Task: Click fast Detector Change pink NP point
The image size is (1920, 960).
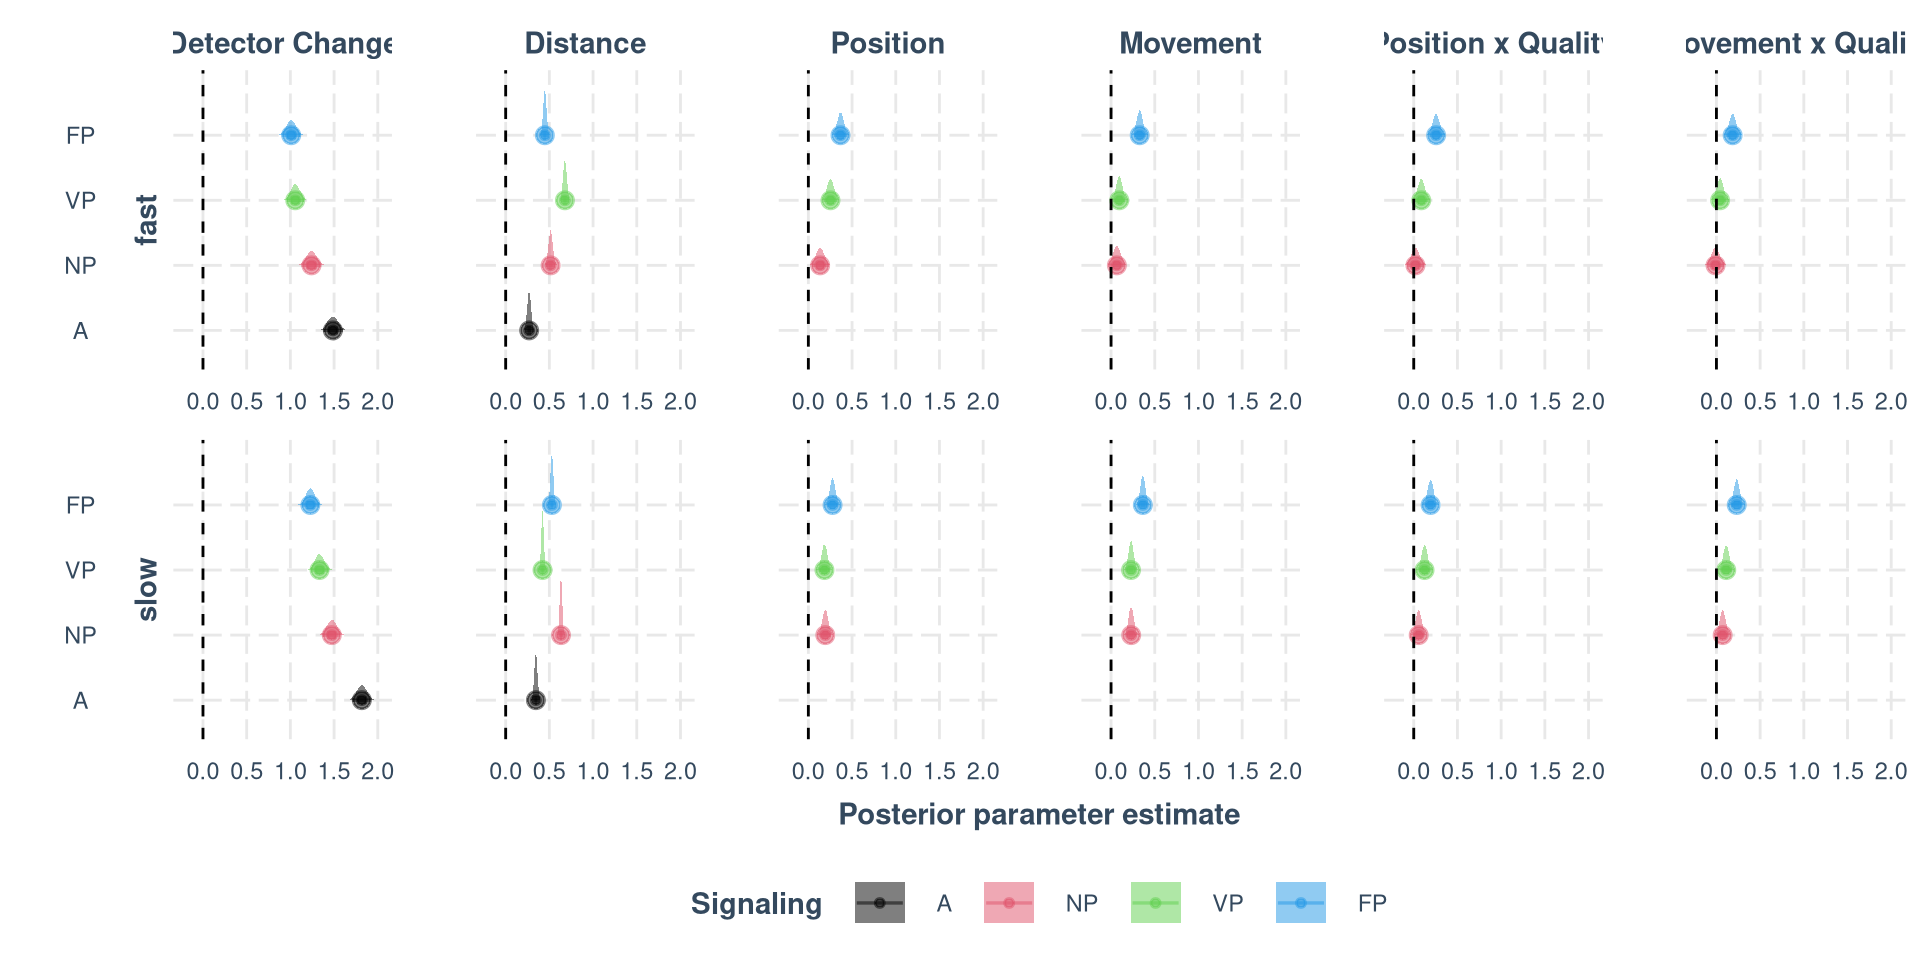Action: (312, 265)
